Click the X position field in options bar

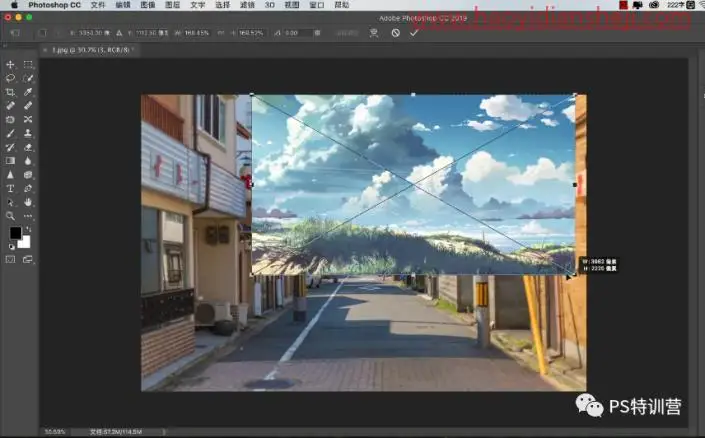[x=94, y=33]
